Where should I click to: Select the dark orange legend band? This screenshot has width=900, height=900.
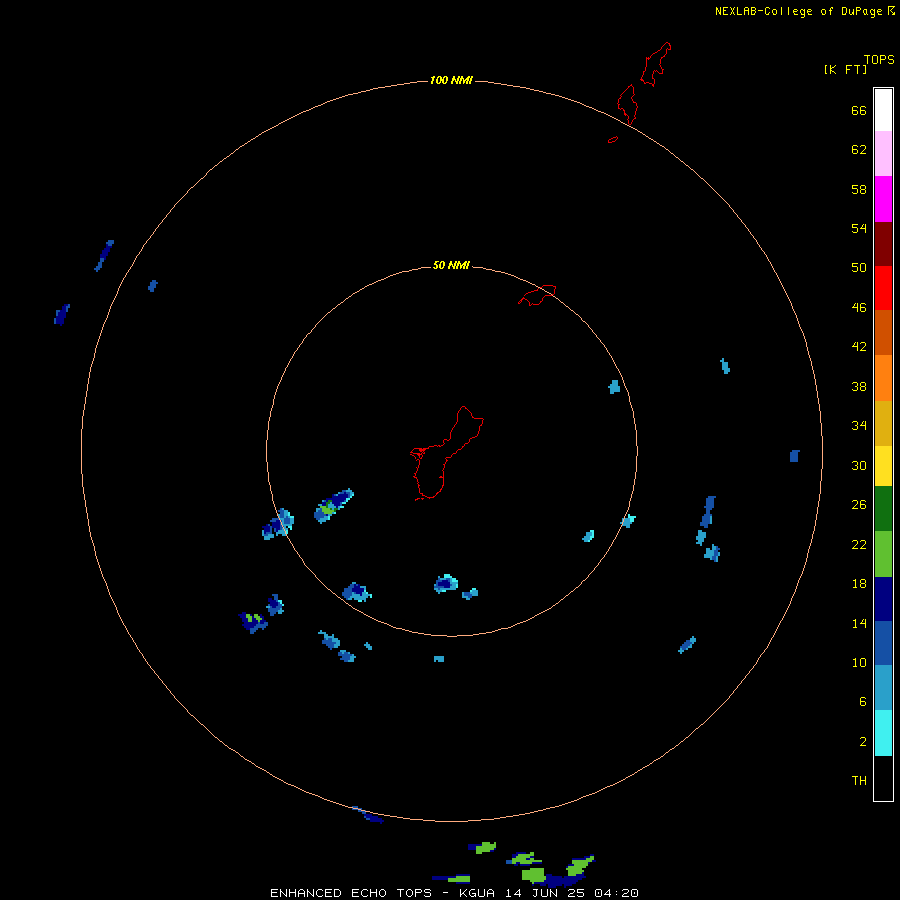(883, 332)
